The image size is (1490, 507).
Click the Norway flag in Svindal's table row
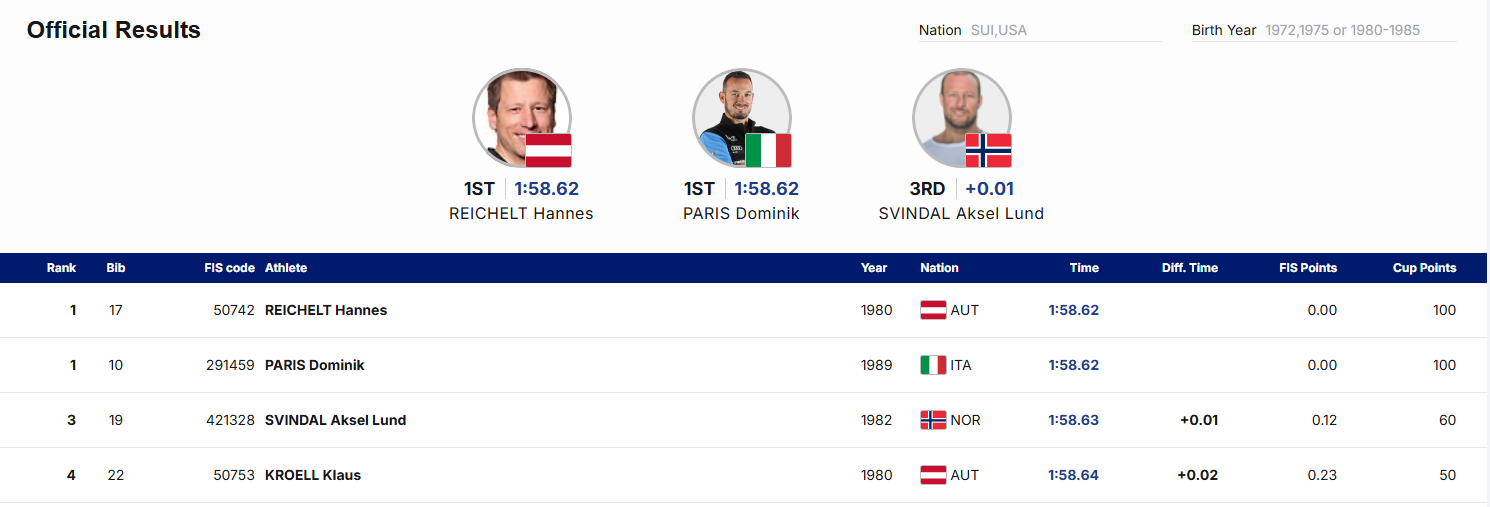click(x=933, y=420)
